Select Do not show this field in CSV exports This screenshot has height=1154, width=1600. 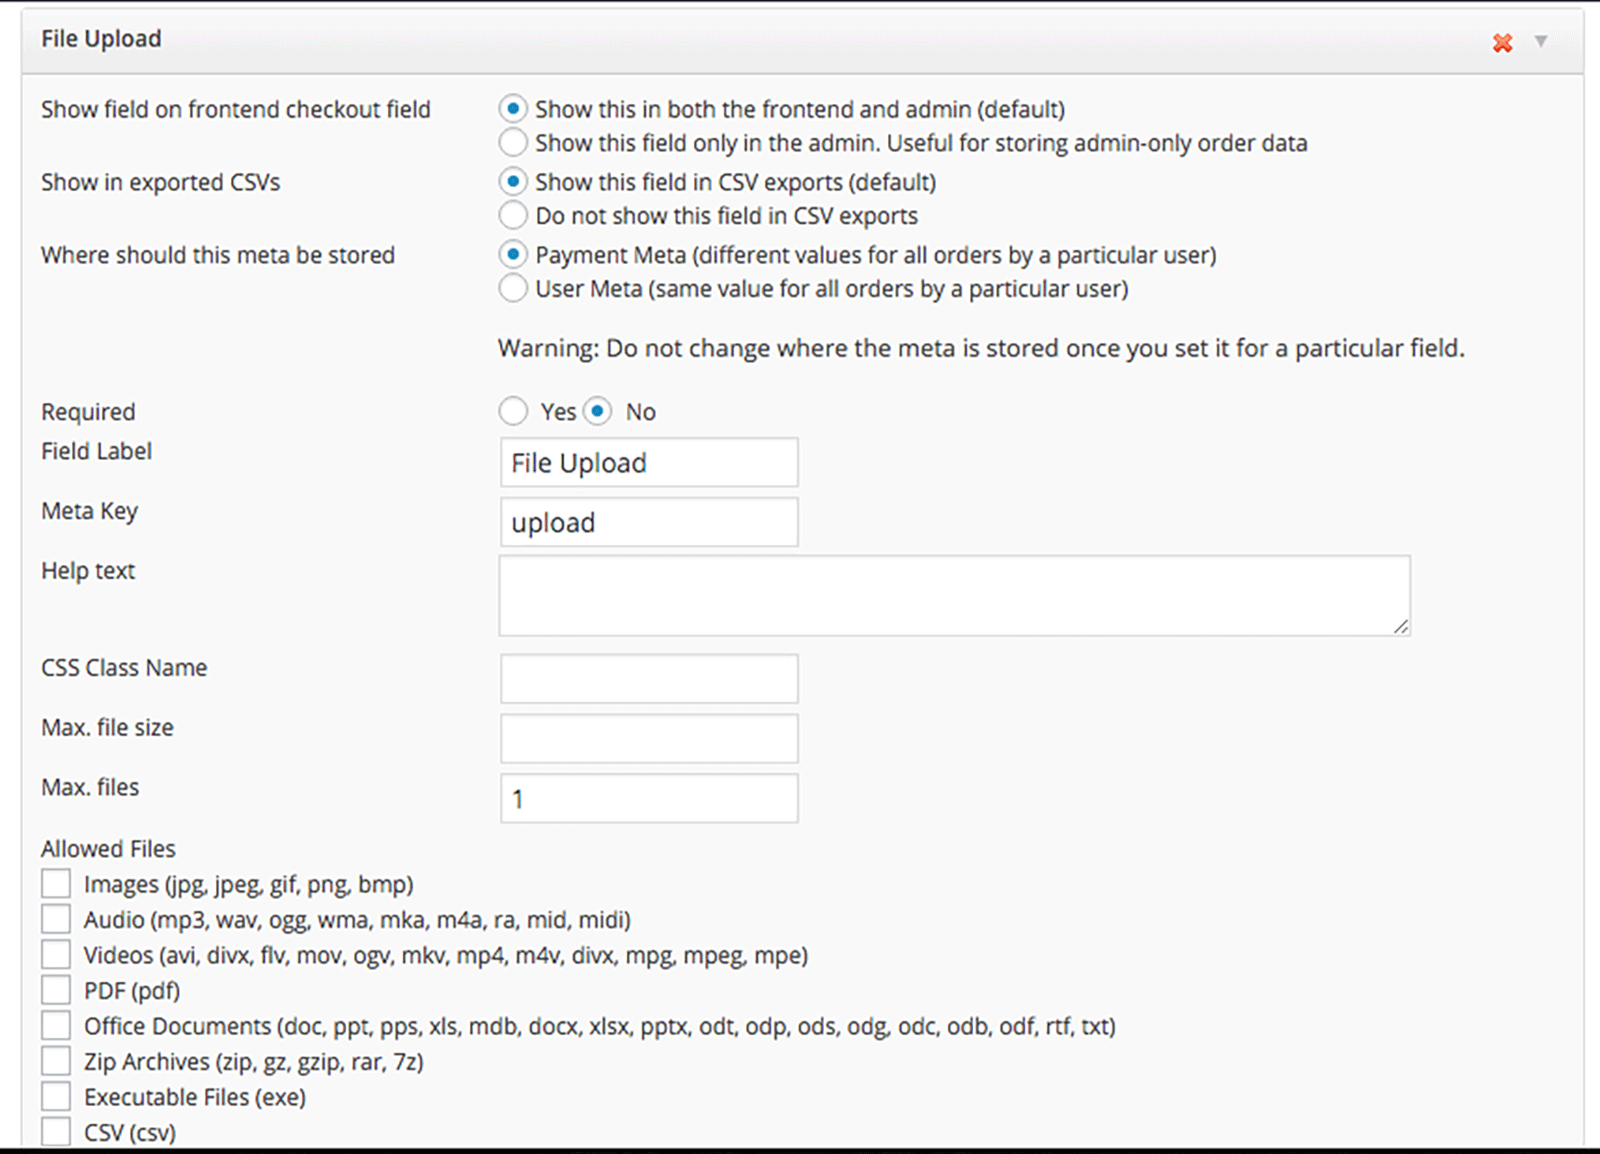click(x=513, y=216)
